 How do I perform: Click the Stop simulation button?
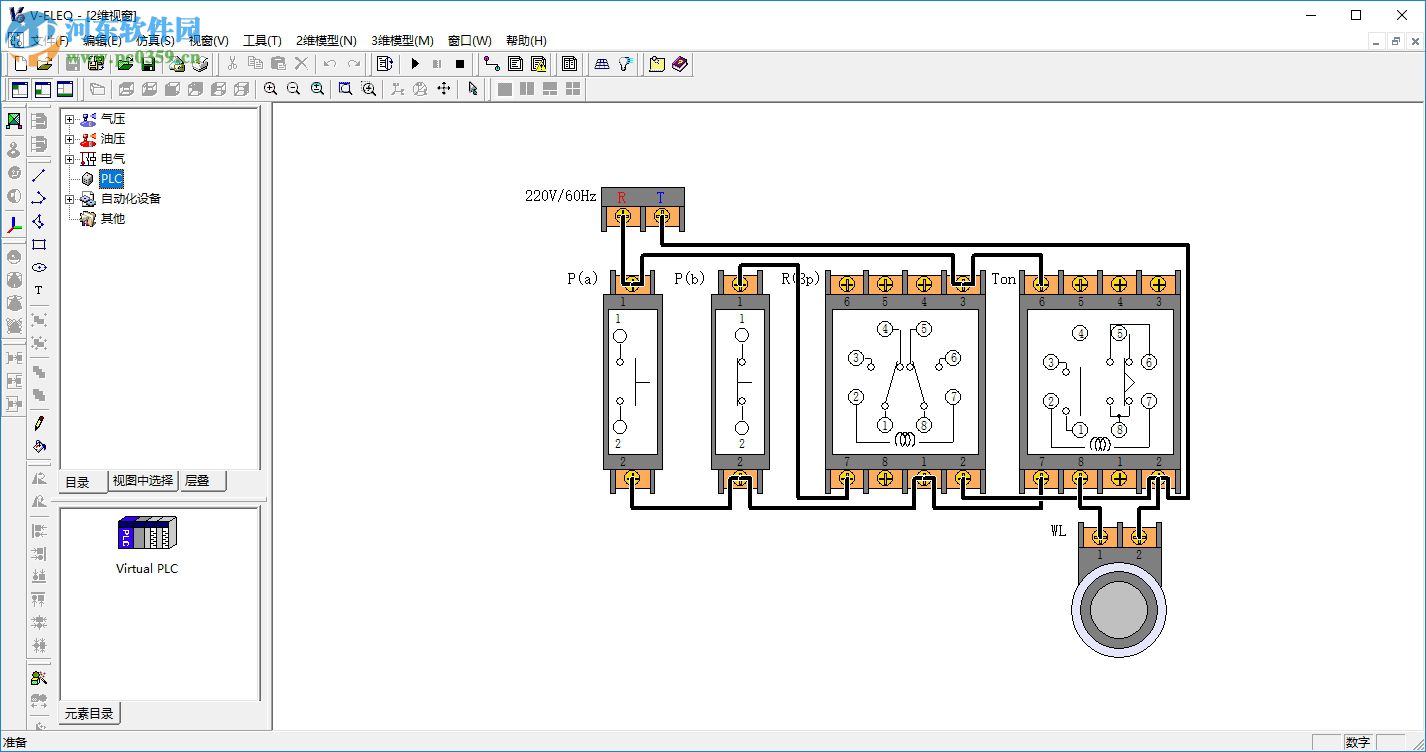pos(460,64)
